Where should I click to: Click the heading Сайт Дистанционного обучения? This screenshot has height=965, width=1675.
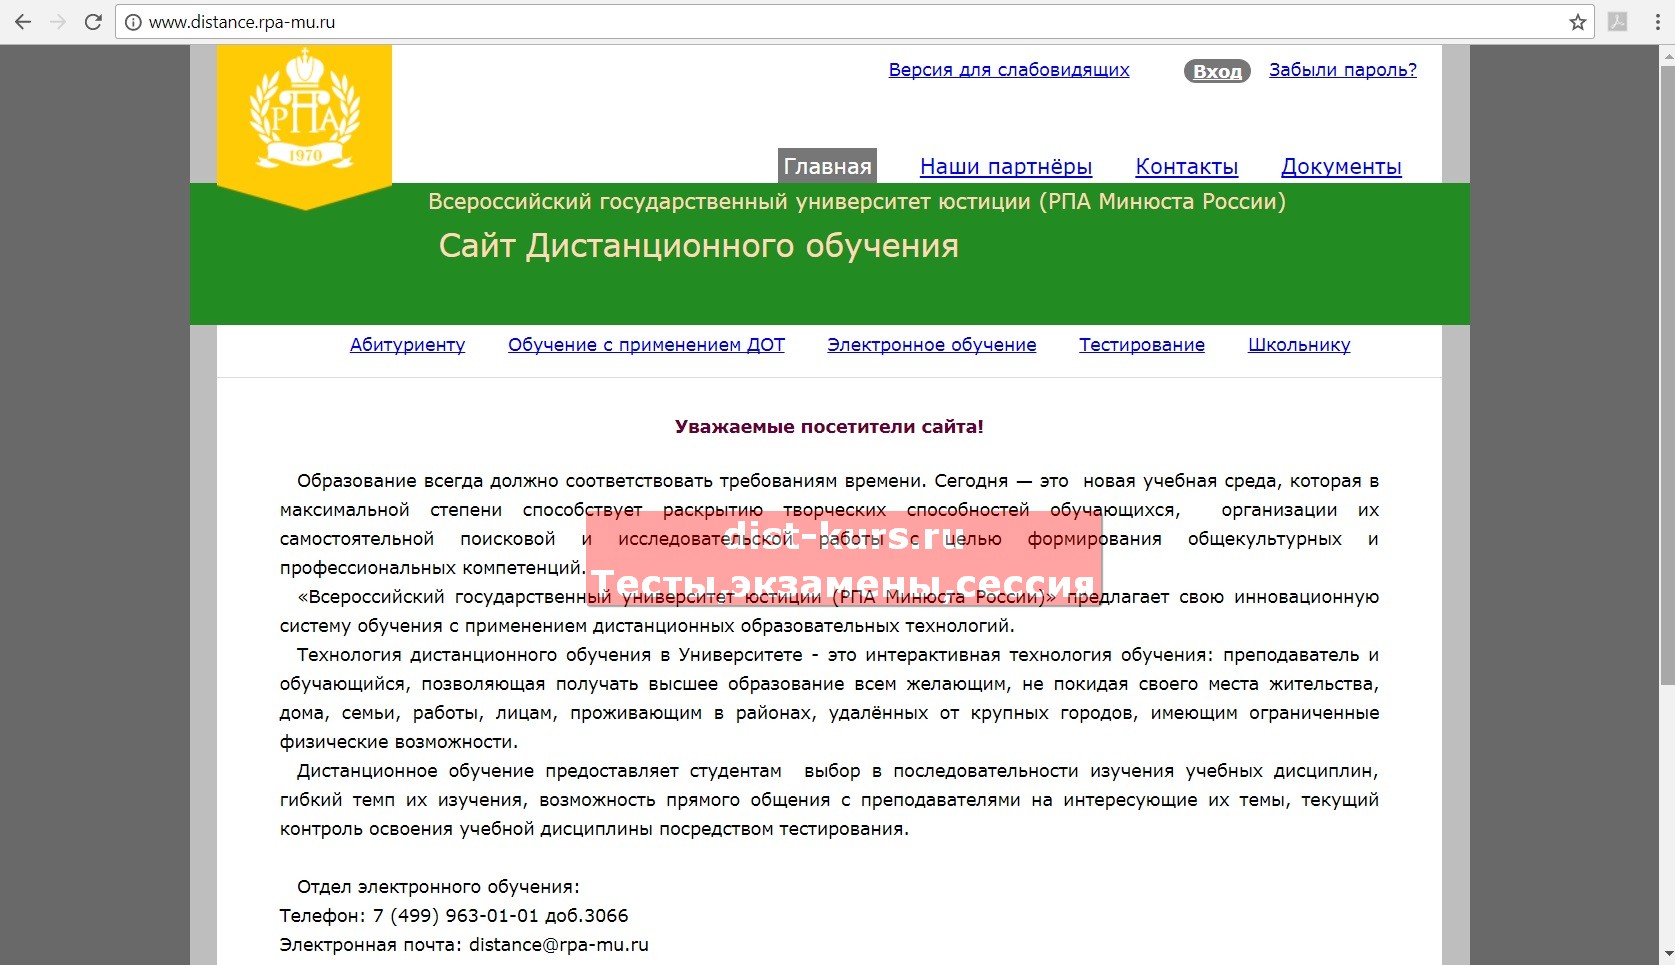[x=699, y=246]
